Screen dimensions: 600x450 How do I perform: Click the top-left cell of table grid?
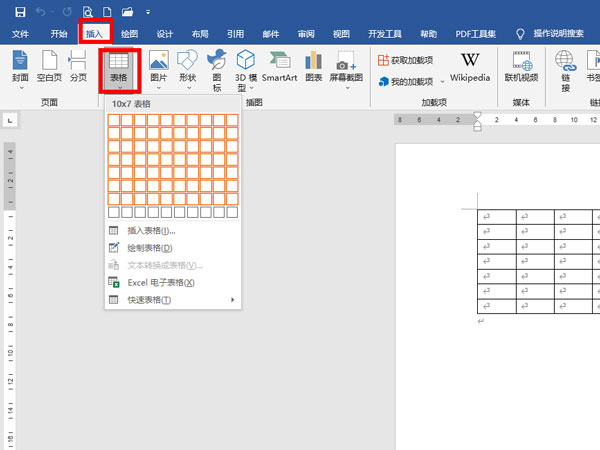click(x=114, y=121)
